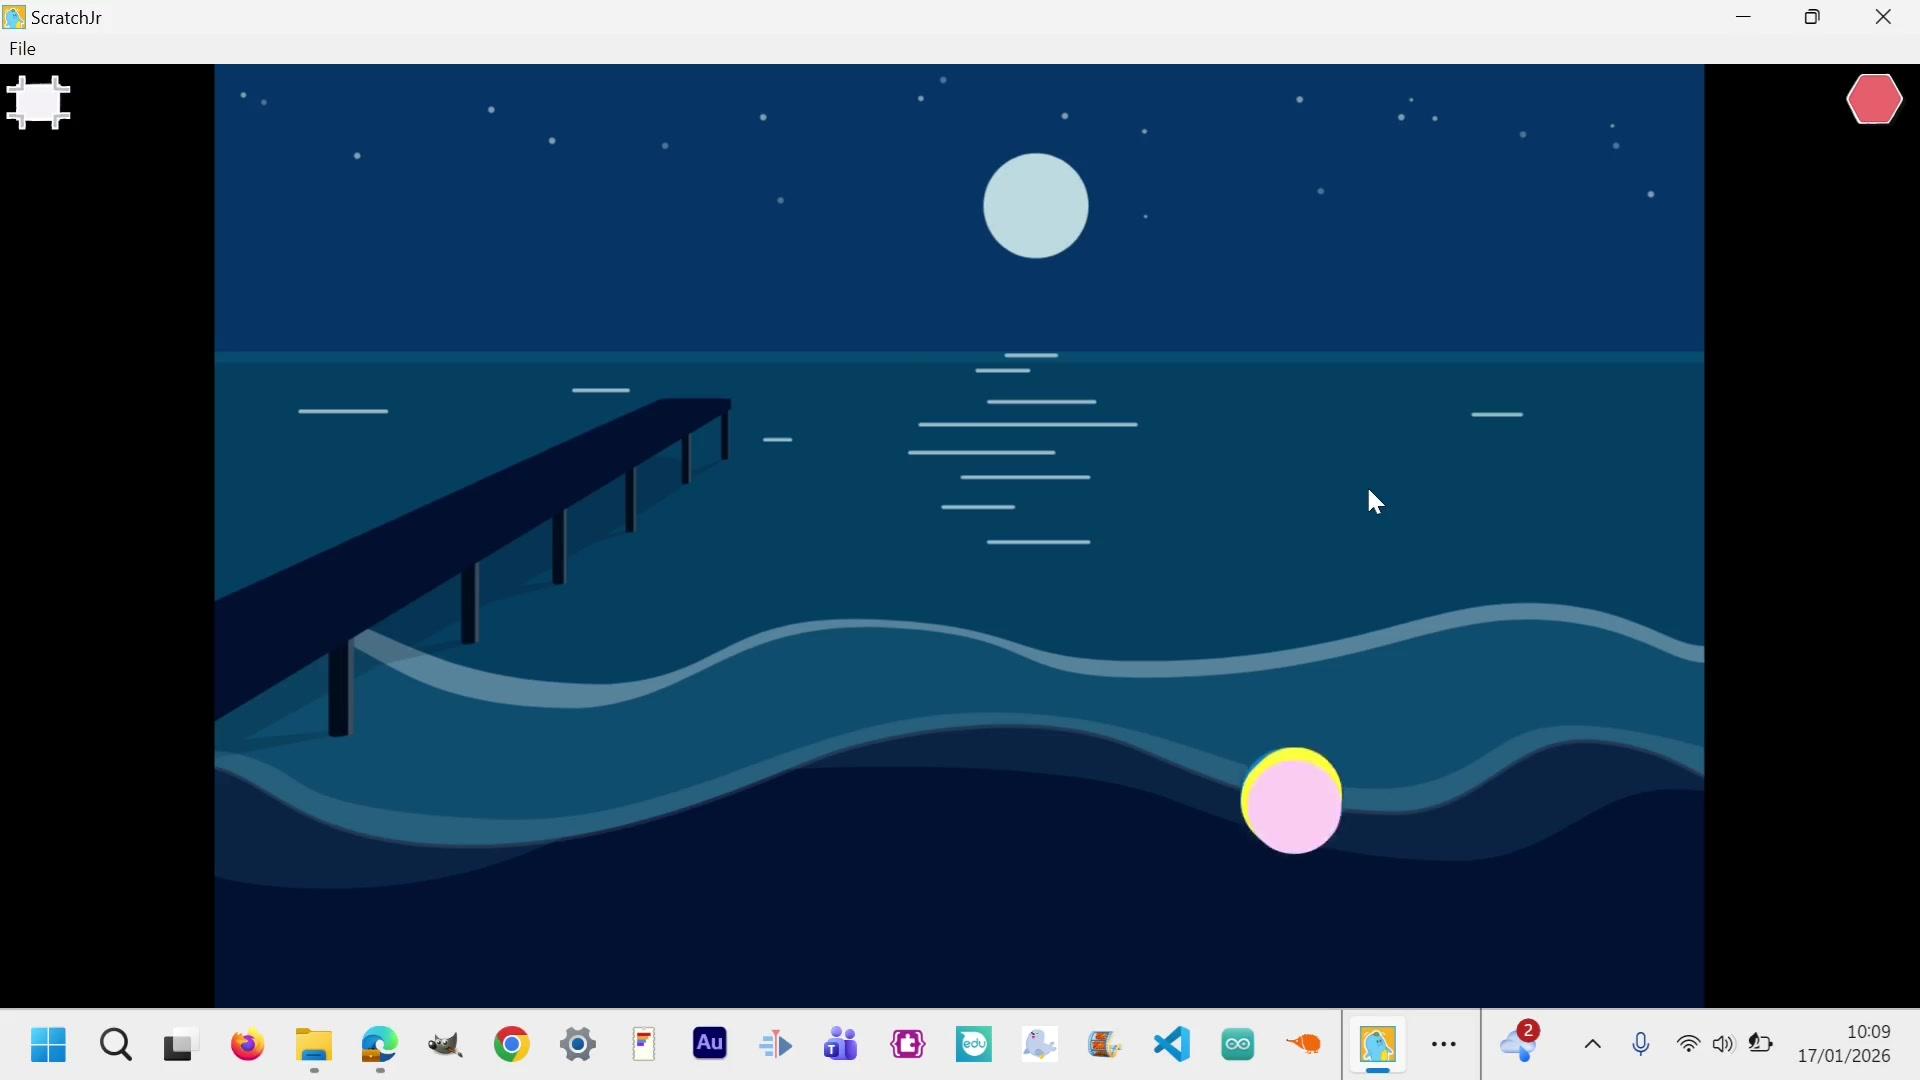
Task: Exit full screen presentation mode
Action: pos(38,103)
